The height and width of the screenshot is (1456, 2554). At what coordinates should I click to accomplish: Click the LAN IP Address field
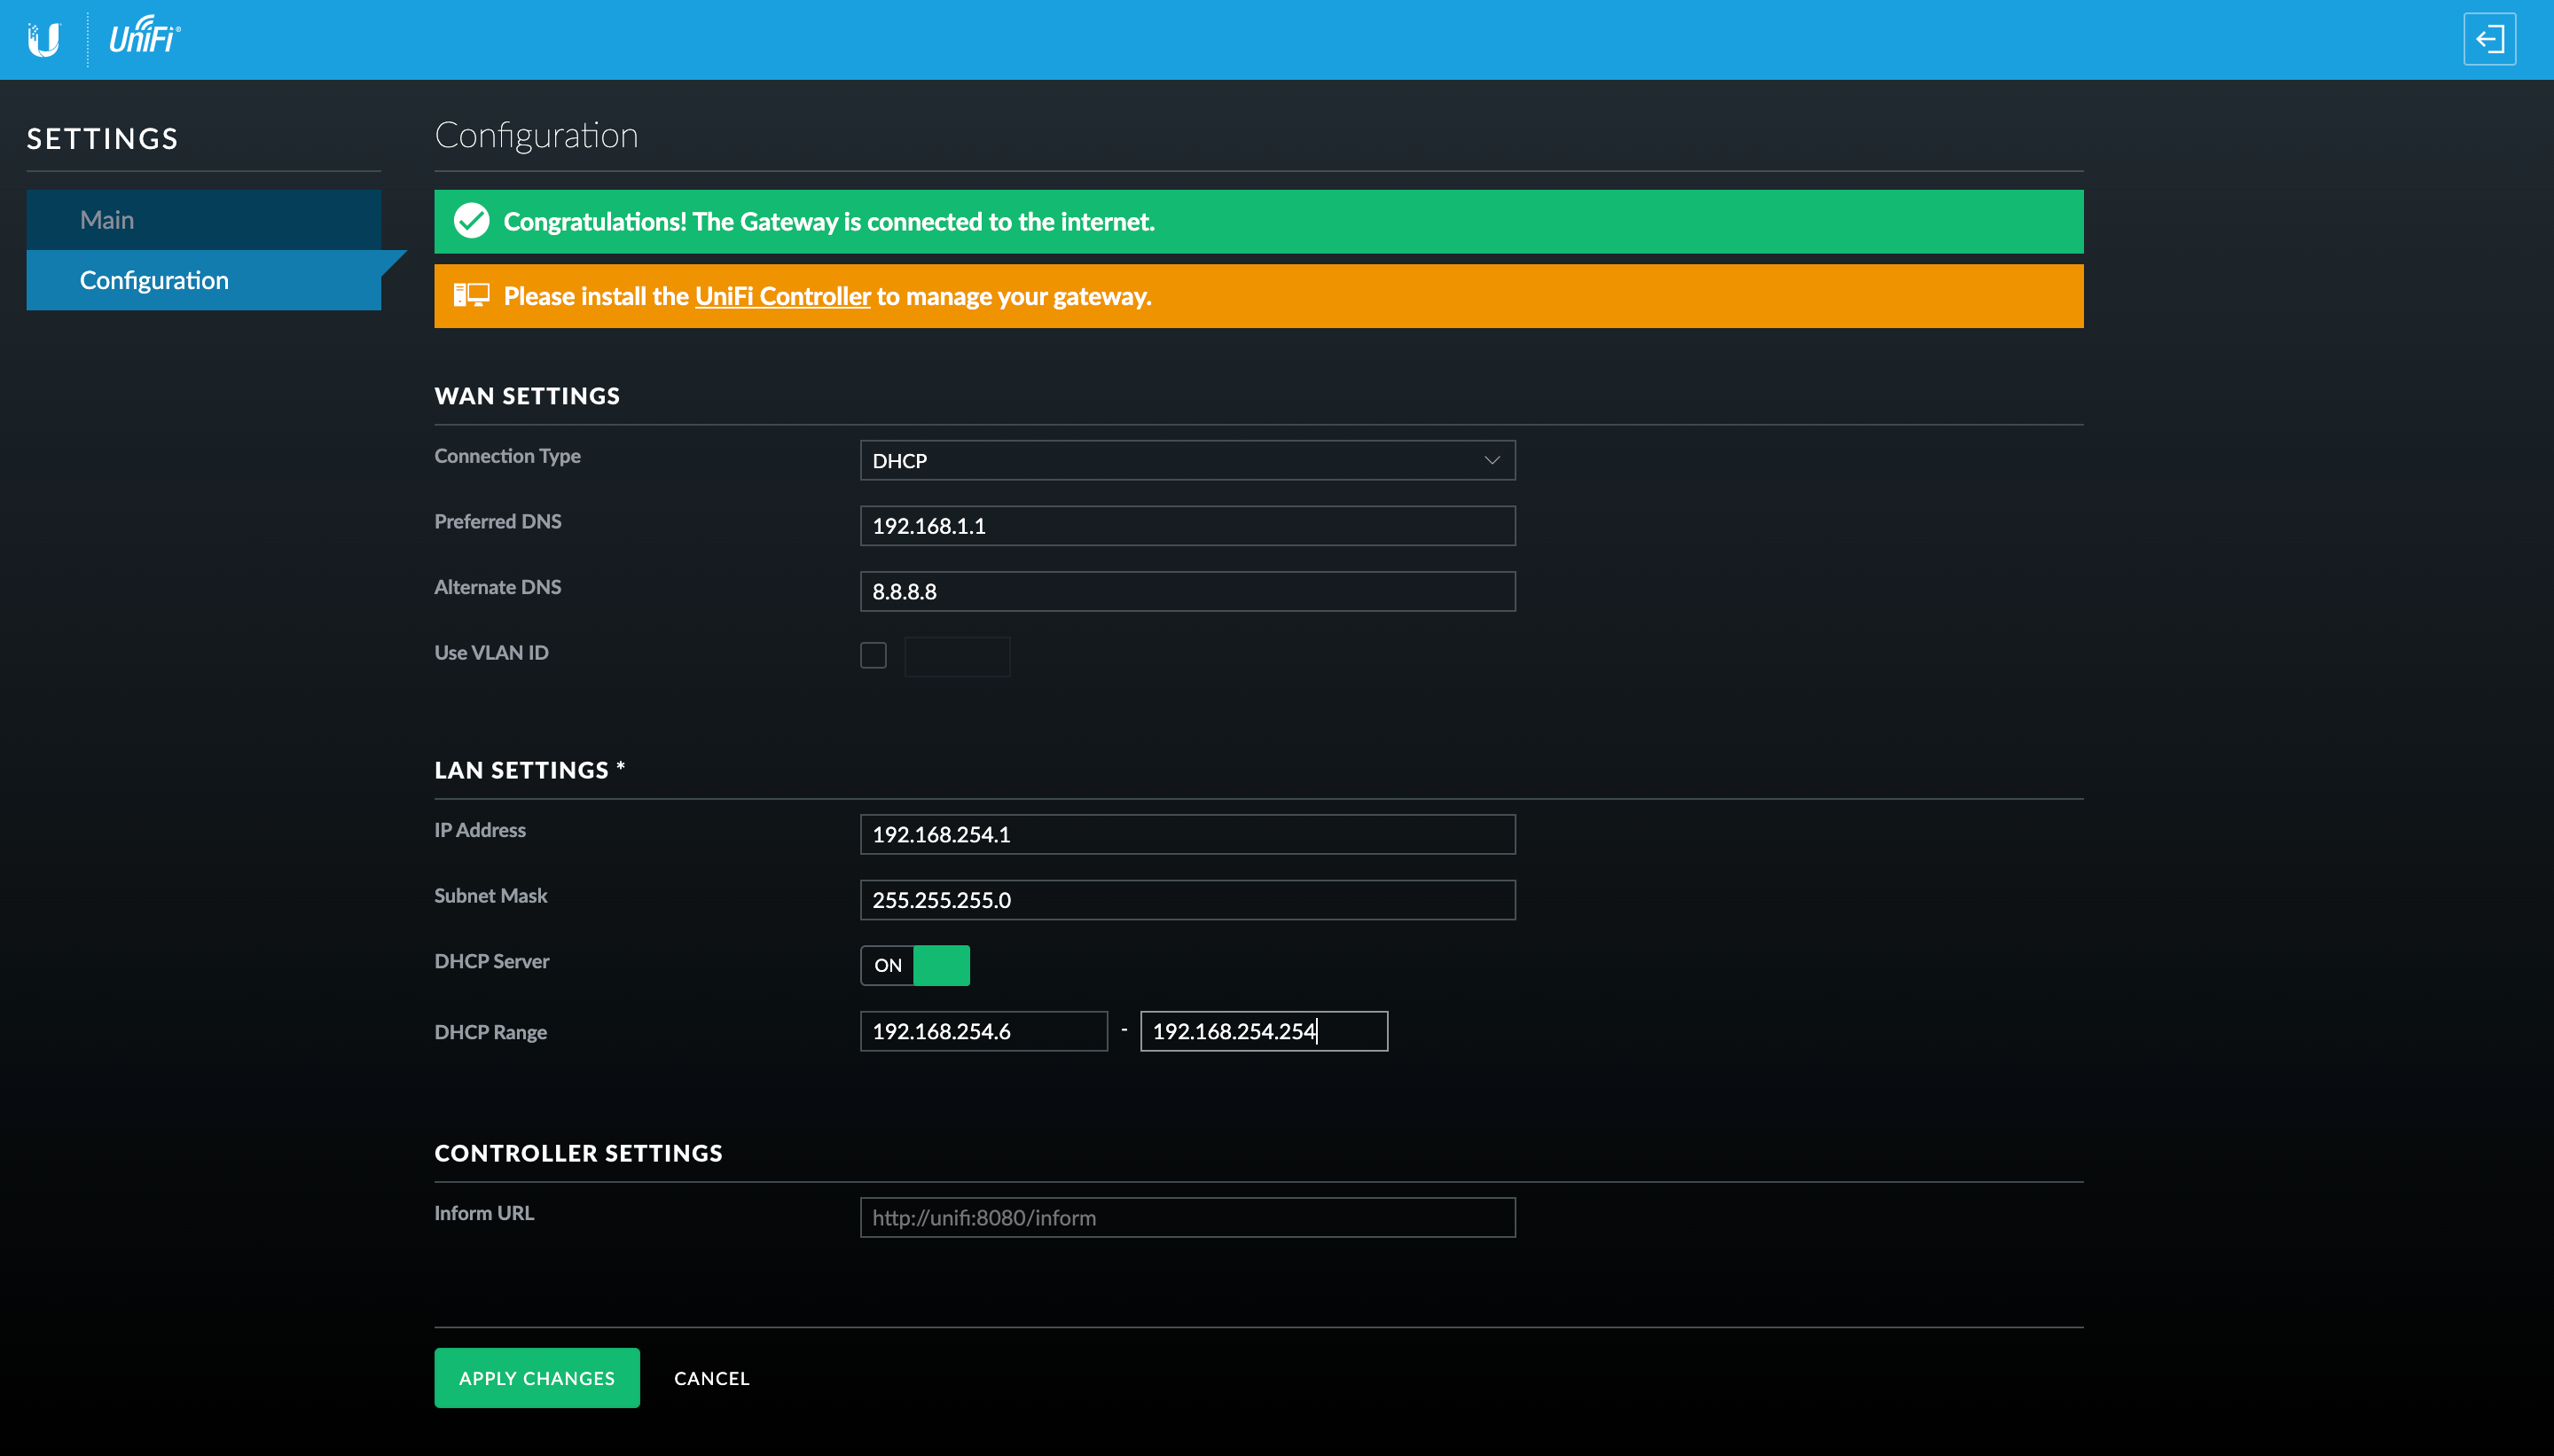(1187, 834)
